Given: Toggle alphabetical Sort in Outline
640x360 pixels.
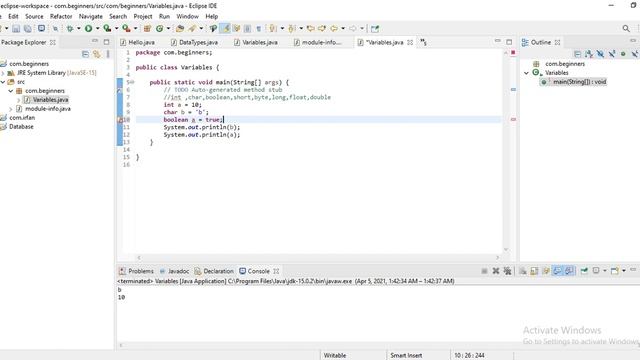Looking at the screenshot, I should point(589,54).
